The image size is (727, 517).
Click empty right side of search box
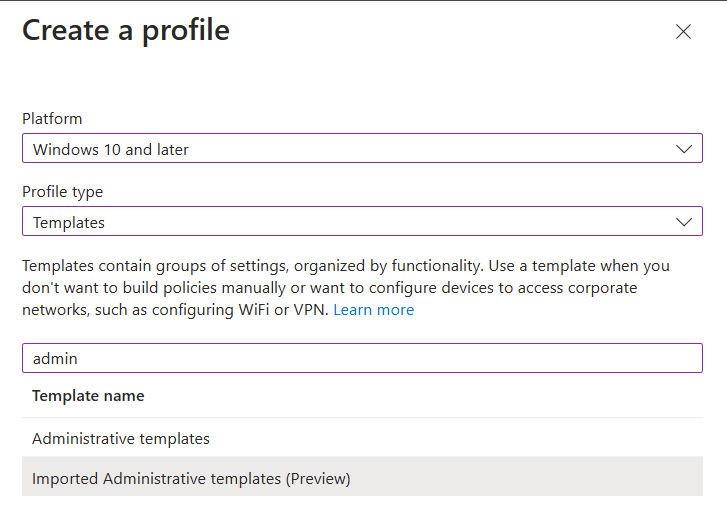(x=550, y=358)
